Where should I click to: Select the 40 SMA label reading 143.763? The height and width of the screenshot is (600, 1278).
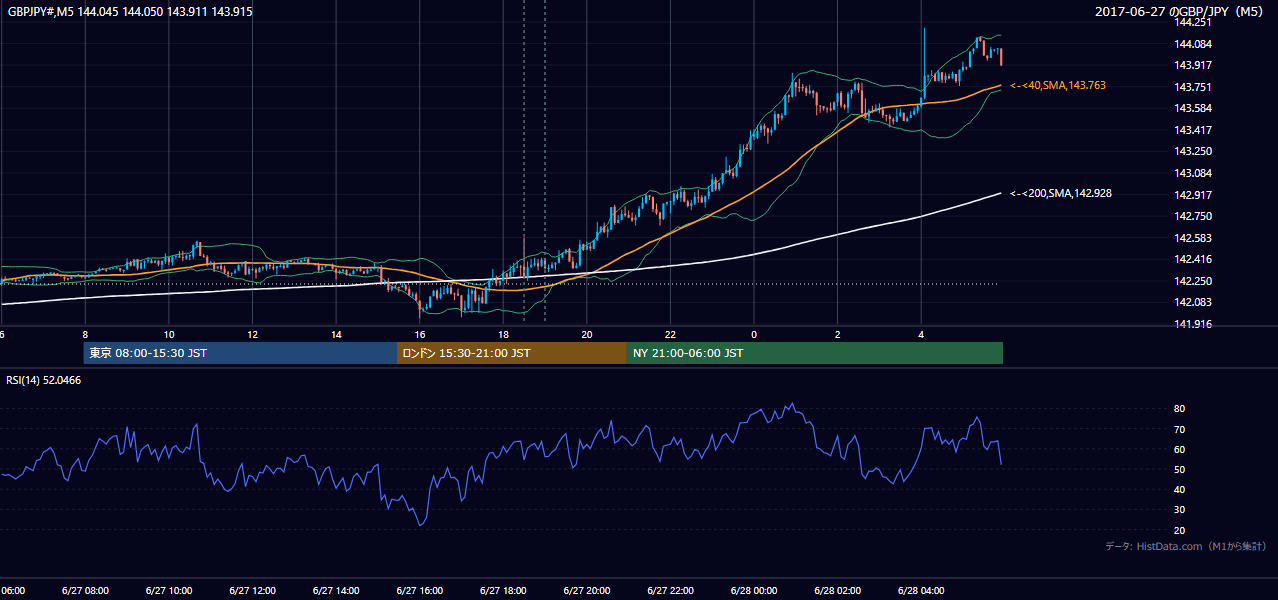[1058, 86]
